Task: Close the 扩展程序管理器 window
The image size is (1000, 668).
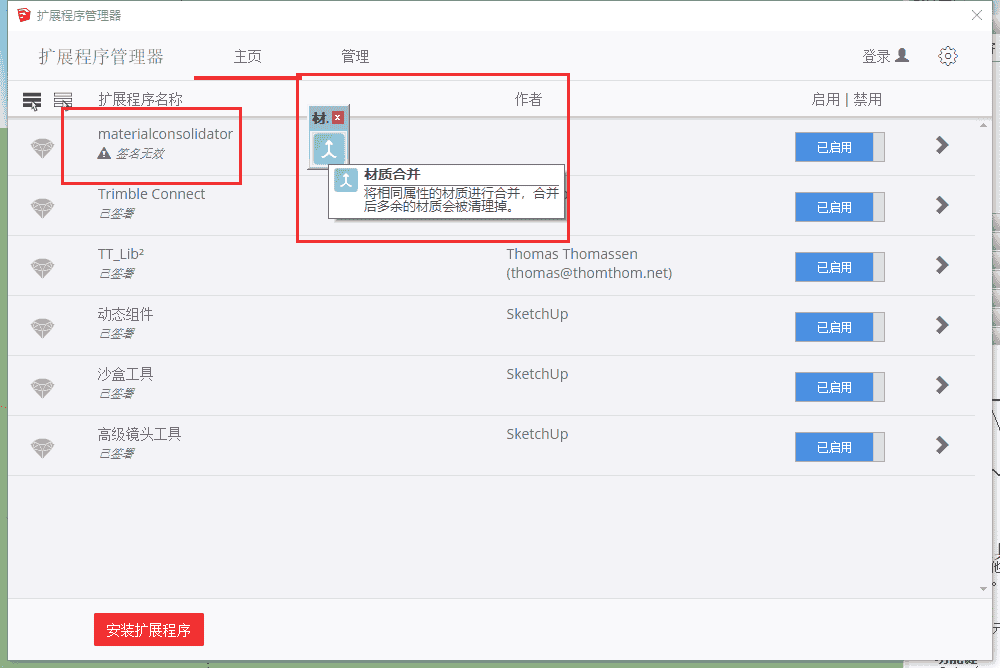Action: pyautogui.click(x=976, y=15)
